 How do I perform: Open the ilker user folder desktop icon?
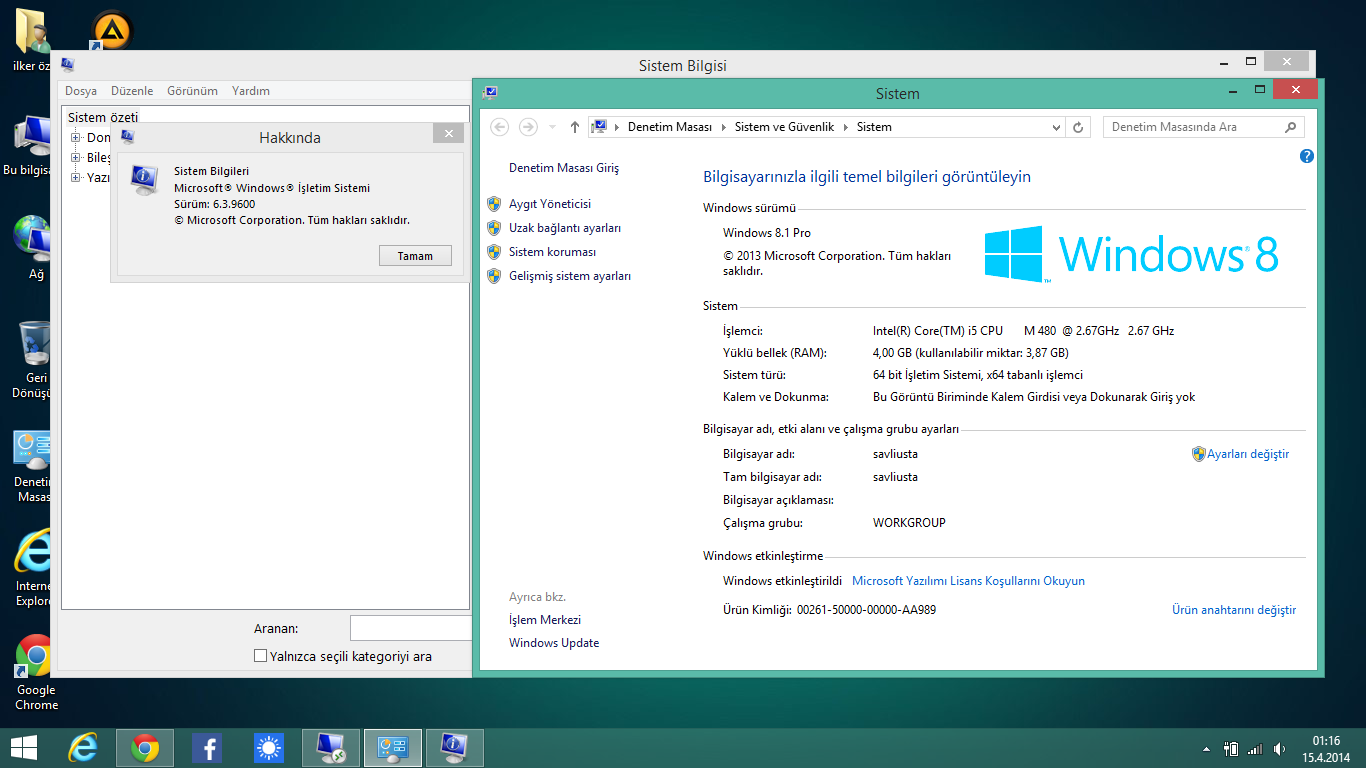[x=34, y=40]
